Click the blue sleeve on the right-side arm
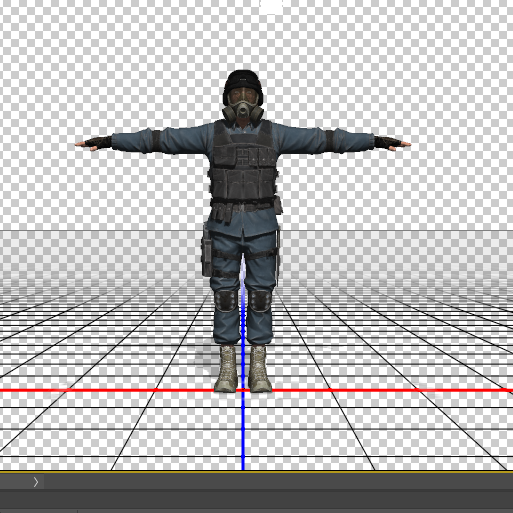 tap(324, 140)
